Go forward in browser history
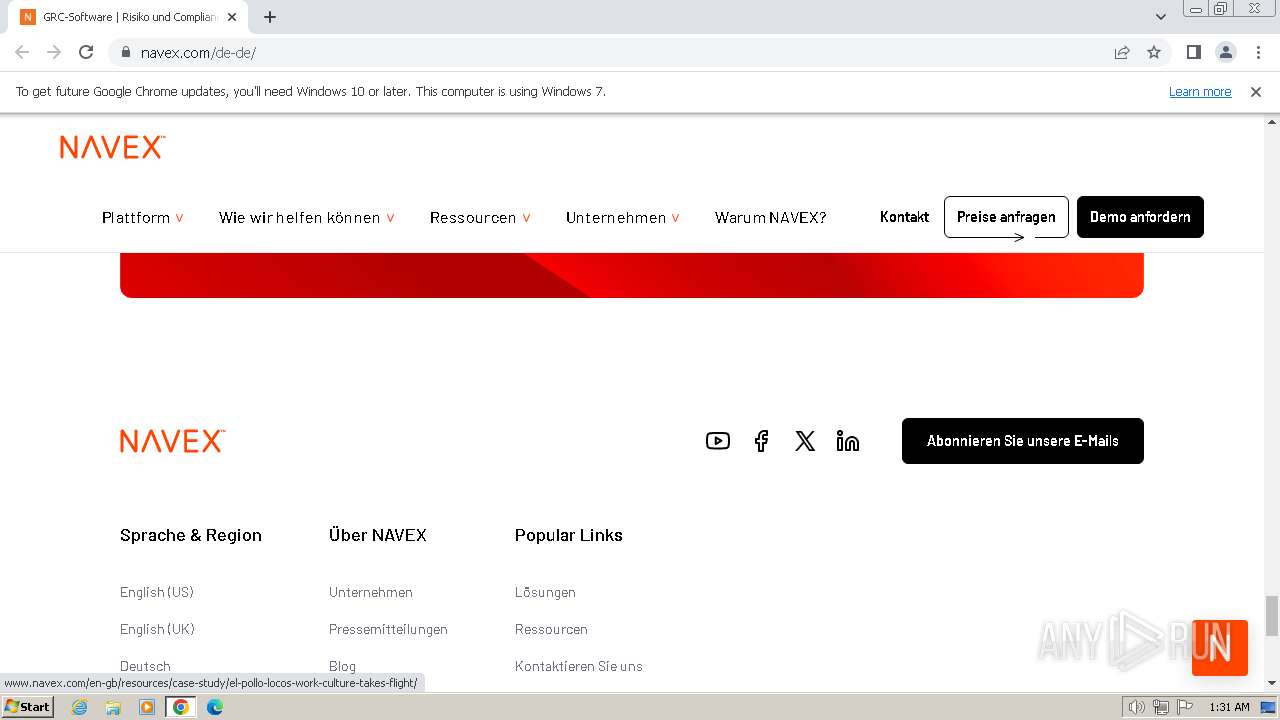 coord(54,52)
